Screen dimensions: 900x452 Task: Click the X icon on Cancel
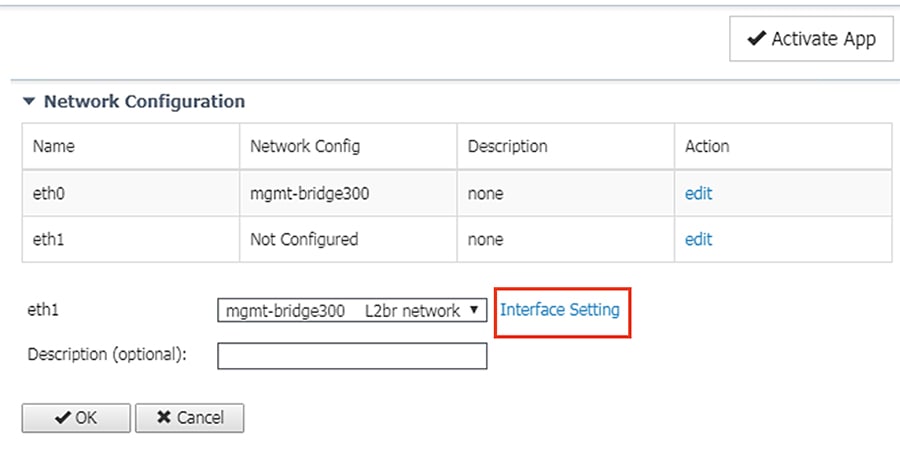[x=164, y=418]
